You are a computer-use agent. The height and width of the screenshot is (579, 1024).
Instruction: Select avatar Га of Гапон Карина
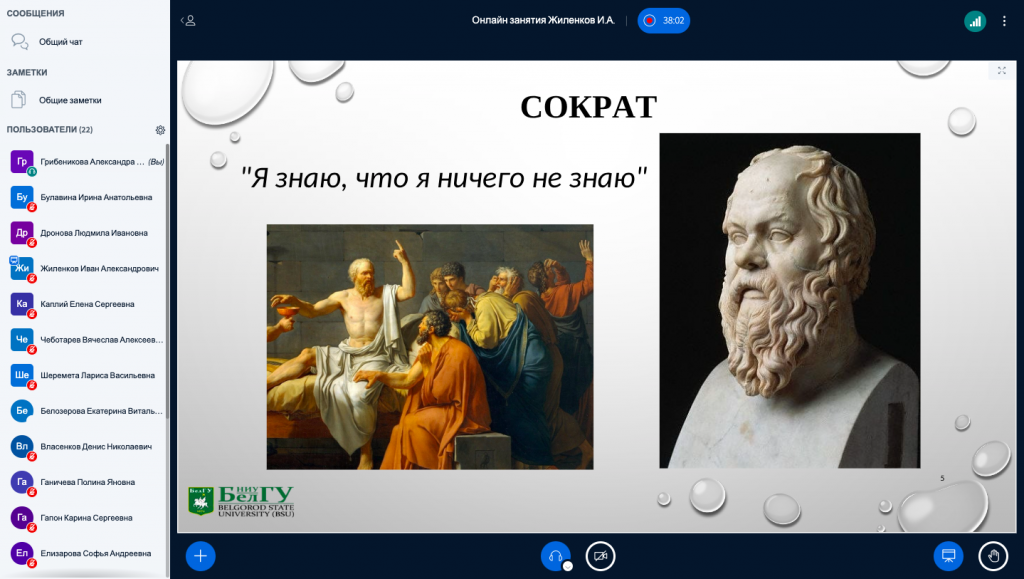tap(22, 518)
